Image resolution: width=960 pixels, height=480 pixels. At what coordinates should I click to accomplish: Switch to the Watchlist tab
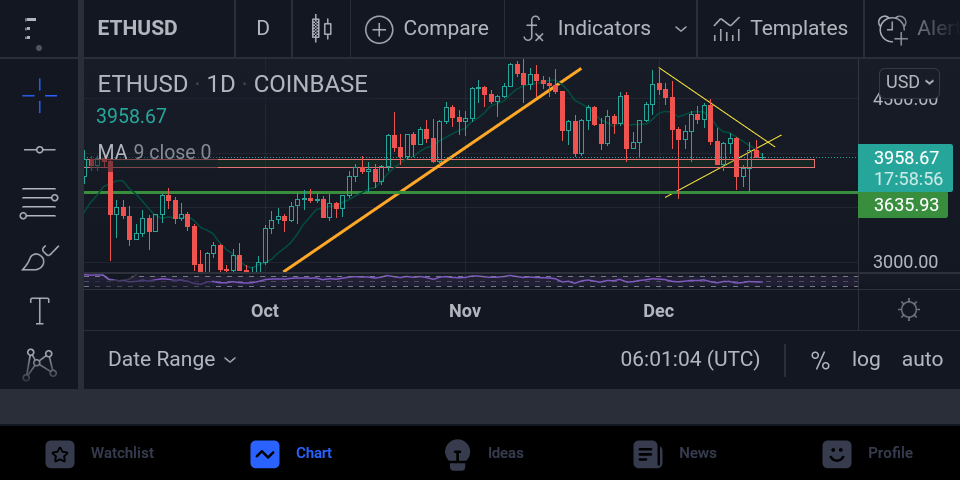tap(100, 453)
